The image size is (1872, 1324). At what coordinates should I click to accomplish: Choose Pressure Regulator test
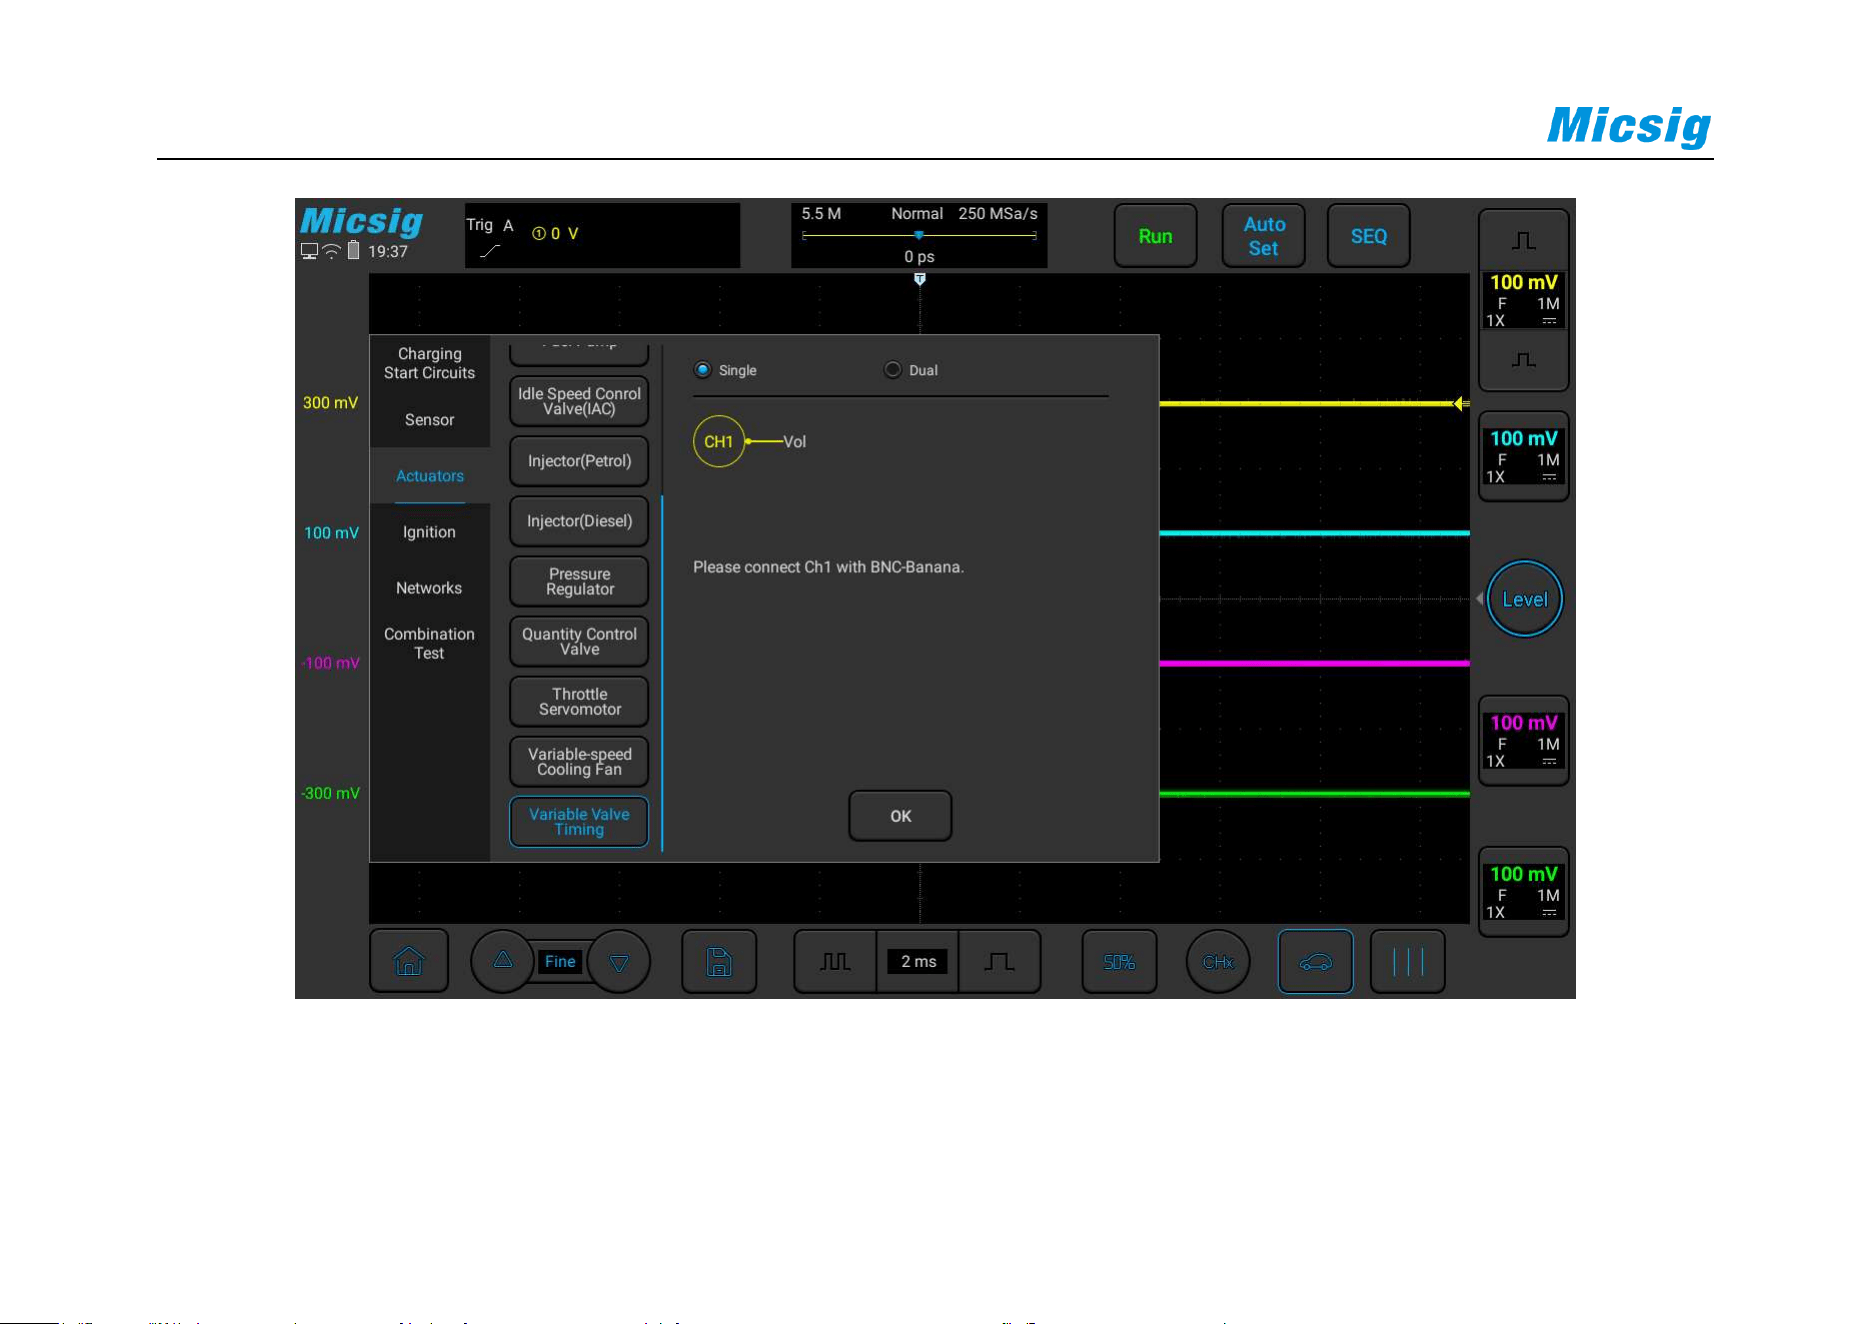(579, 581)
